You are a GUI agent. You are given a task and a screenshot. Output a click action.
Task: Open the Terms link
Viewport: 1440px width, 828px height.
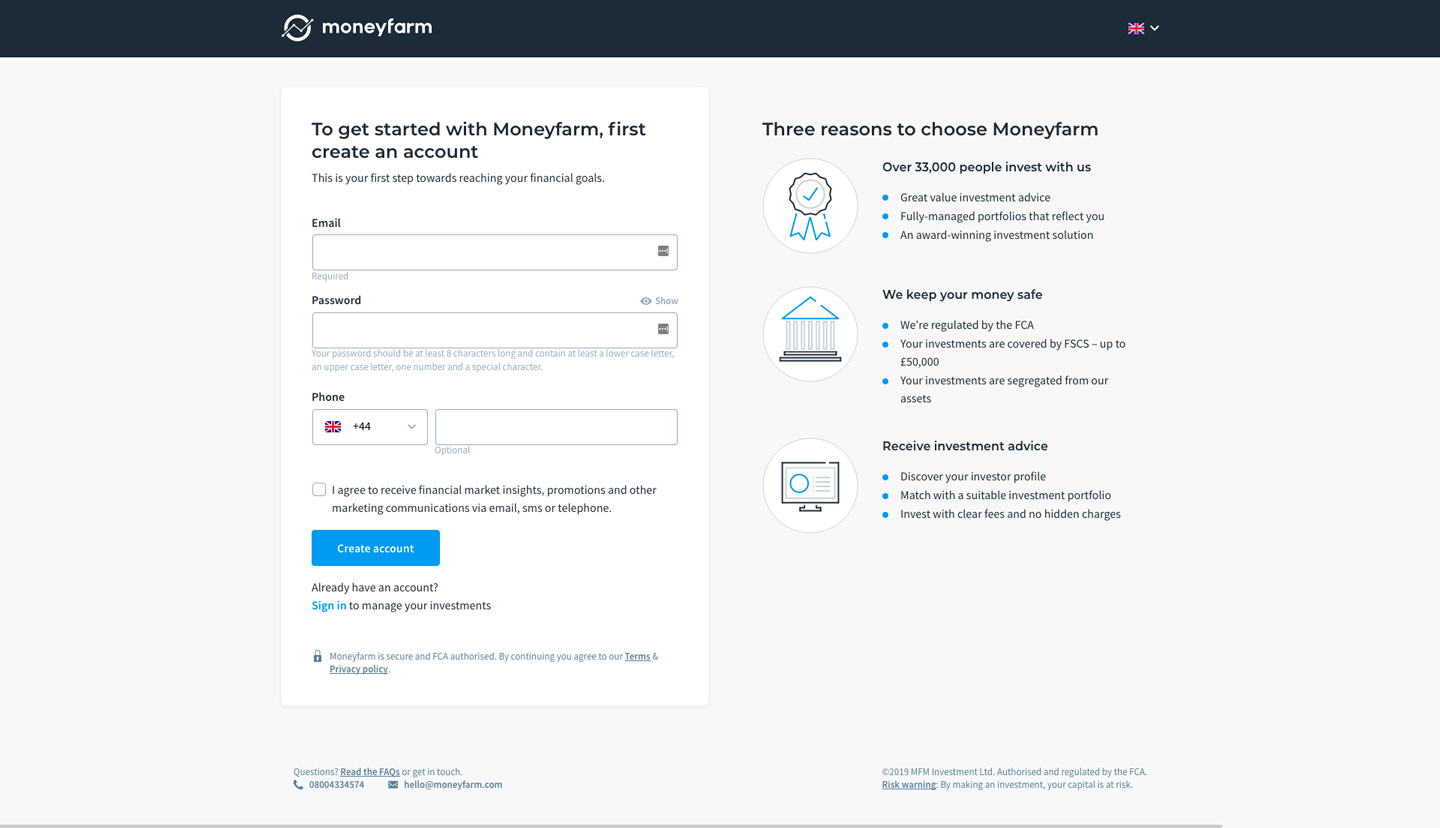[637, 656]
